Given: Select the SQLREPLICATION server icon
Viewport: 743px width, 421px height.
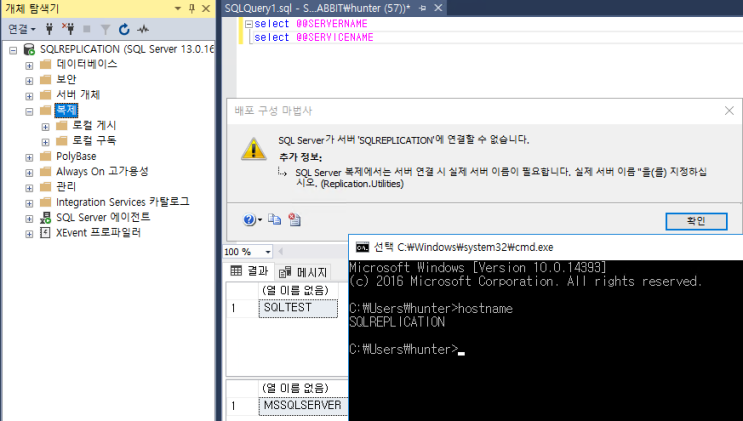Looking at the screenshot, I should pos(29,49).
